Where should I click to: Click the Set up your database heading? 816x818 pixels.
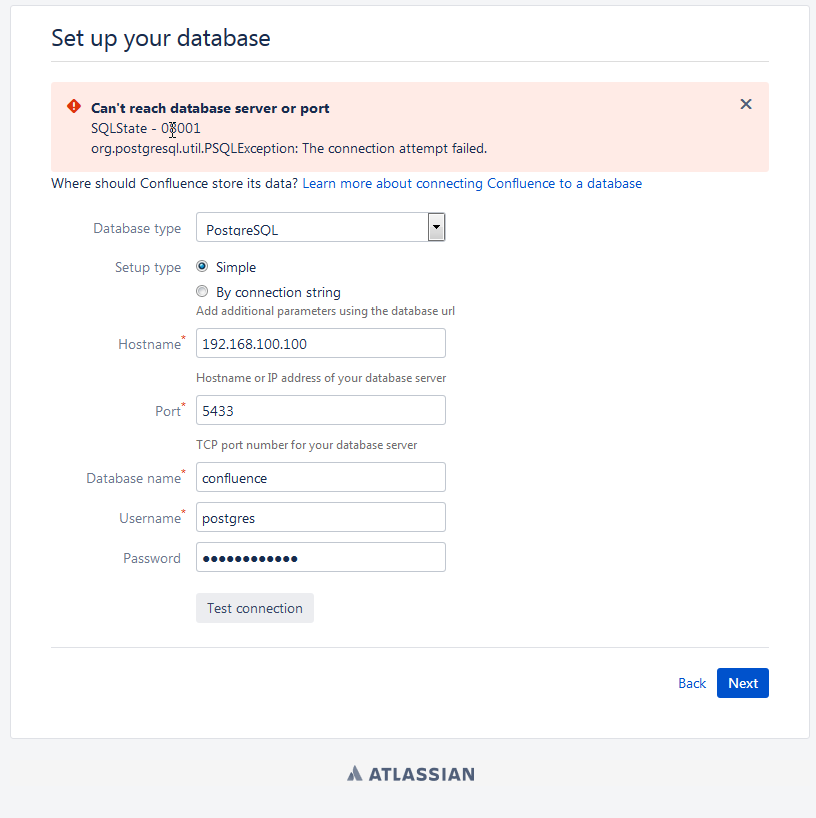(161, 38)
